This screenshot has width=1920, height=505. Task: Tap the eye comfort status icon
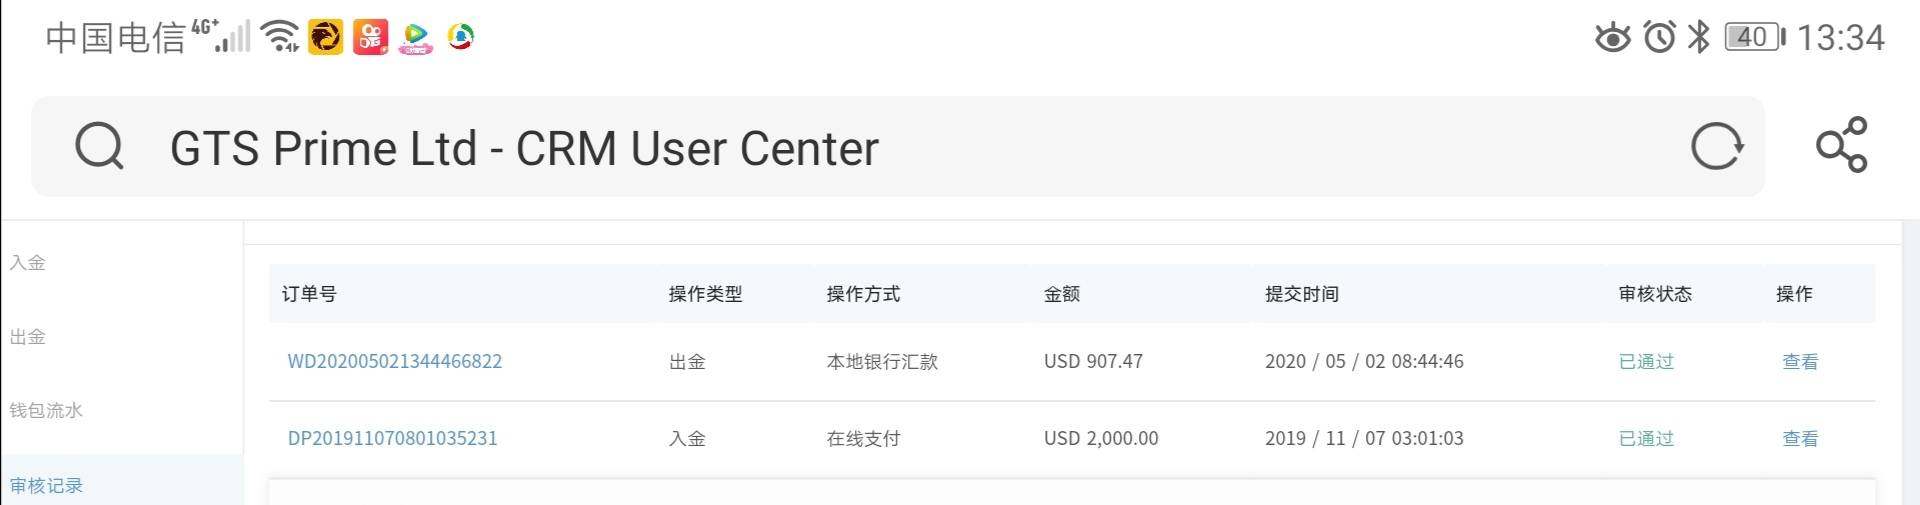1612,38
